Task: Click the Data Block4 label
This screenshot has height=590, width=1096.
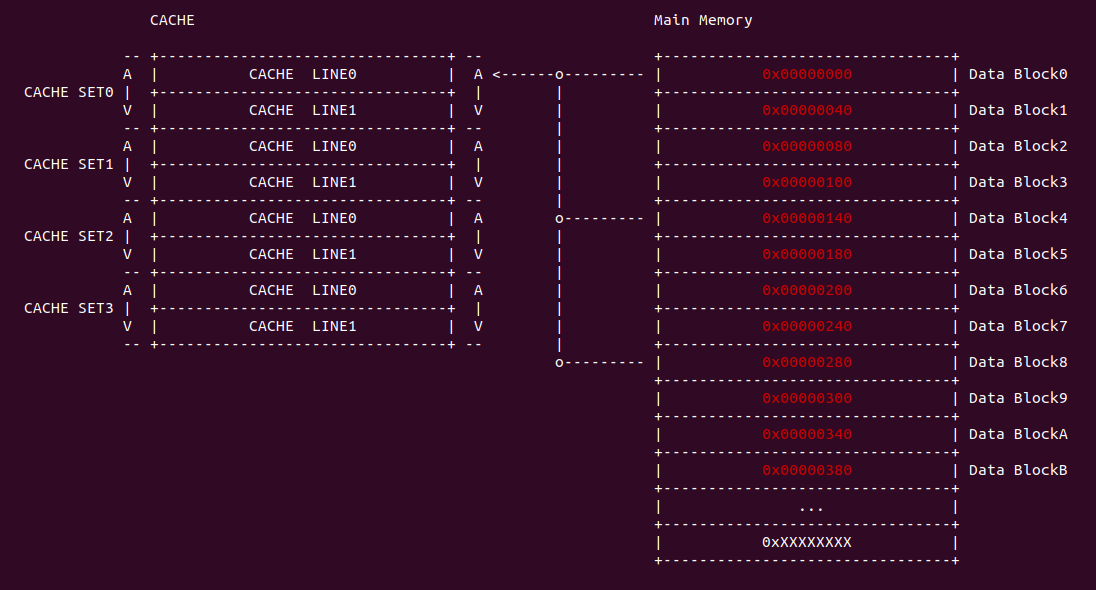Action: [1018, 218]
